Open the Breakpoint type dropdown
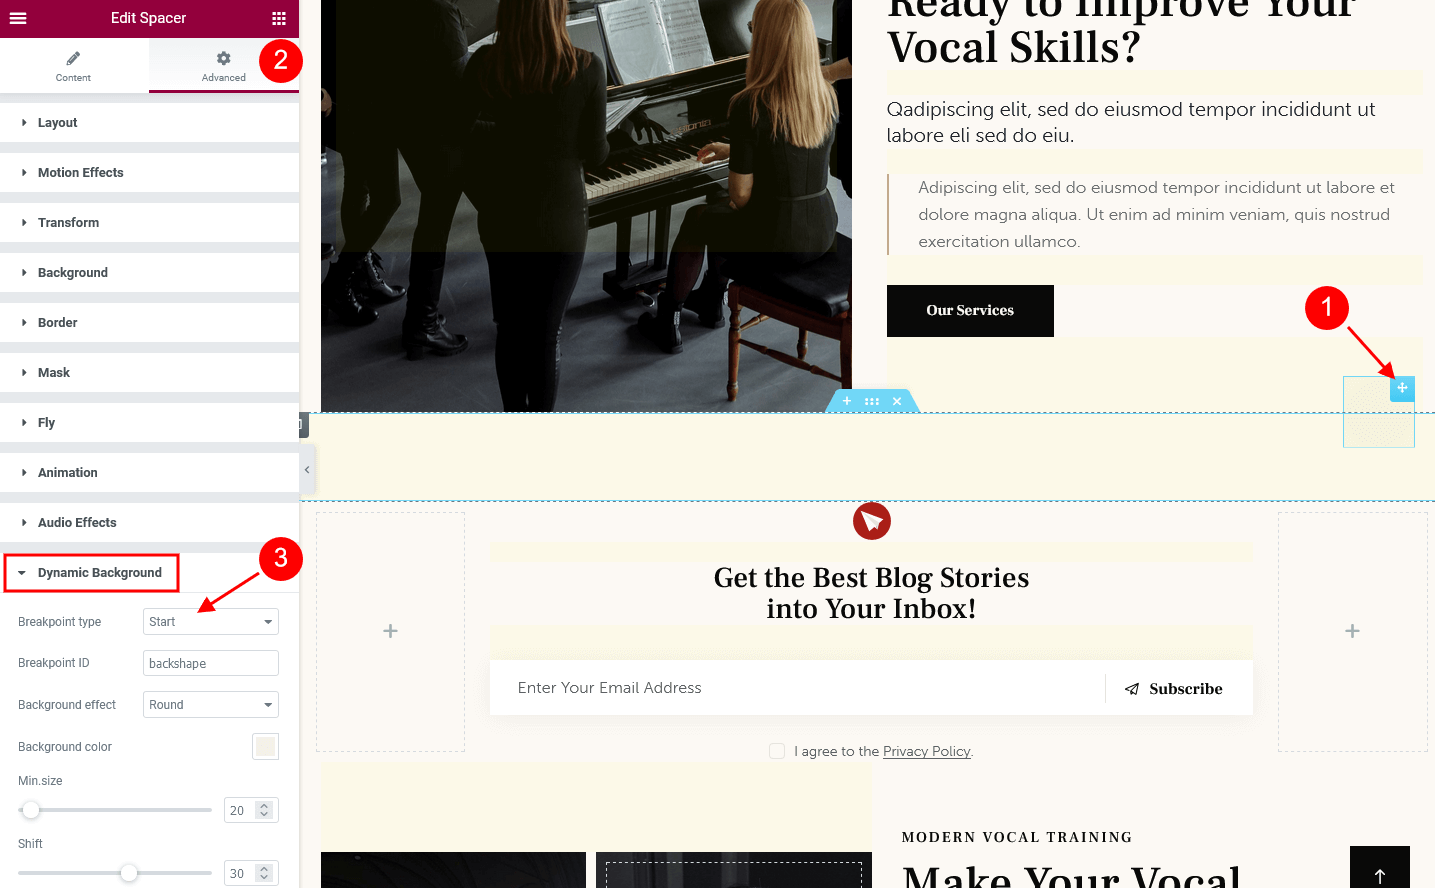The height and width of the screenshot is (888, 1435). 211,622
